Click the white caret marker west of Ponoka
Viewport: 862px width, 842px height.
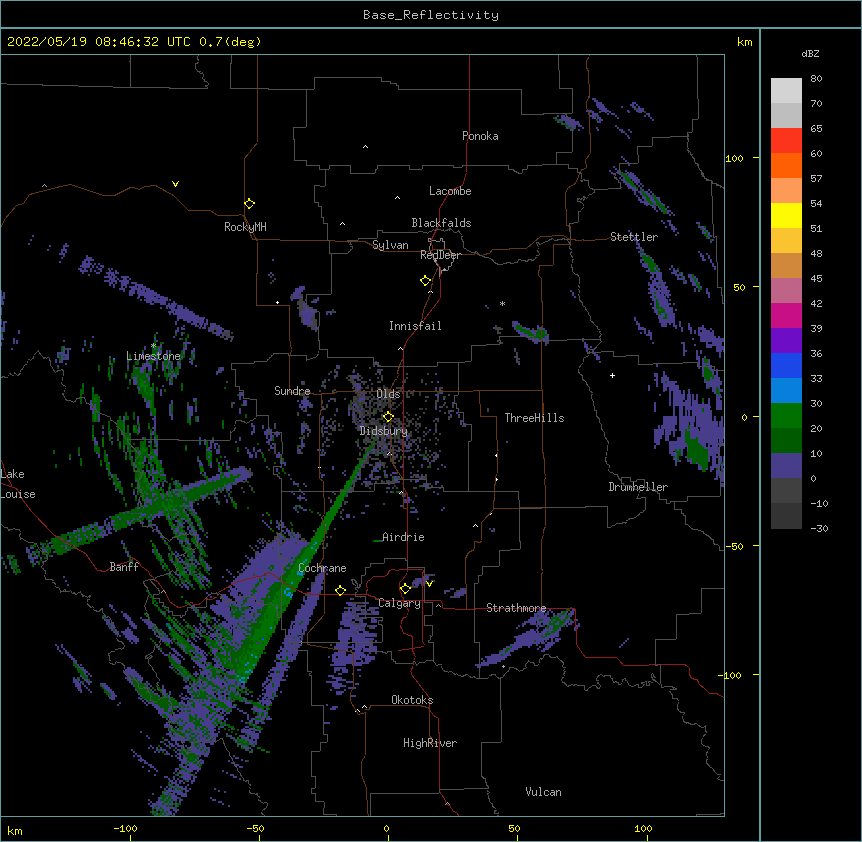point(365,147)
